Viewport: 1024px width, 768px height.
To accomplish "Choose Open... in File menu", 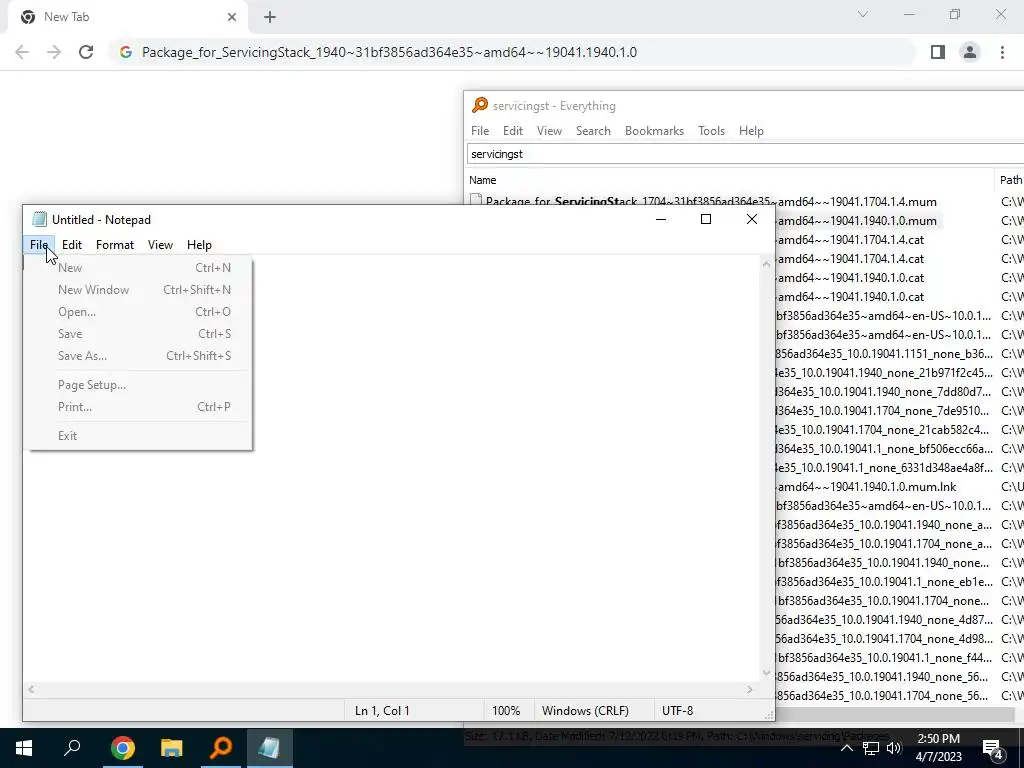I will click(x=138, y=312).
